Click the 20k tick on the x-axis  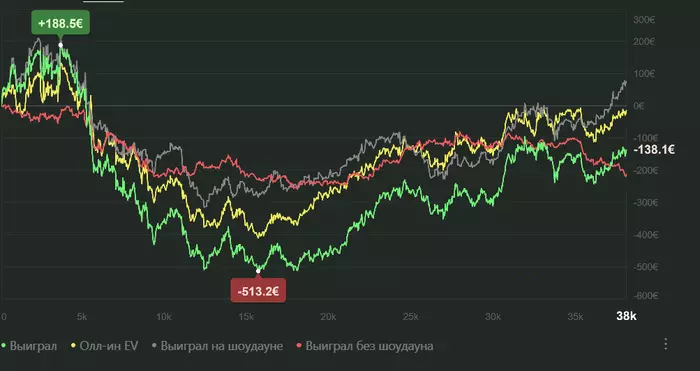[x=328, y=317]
